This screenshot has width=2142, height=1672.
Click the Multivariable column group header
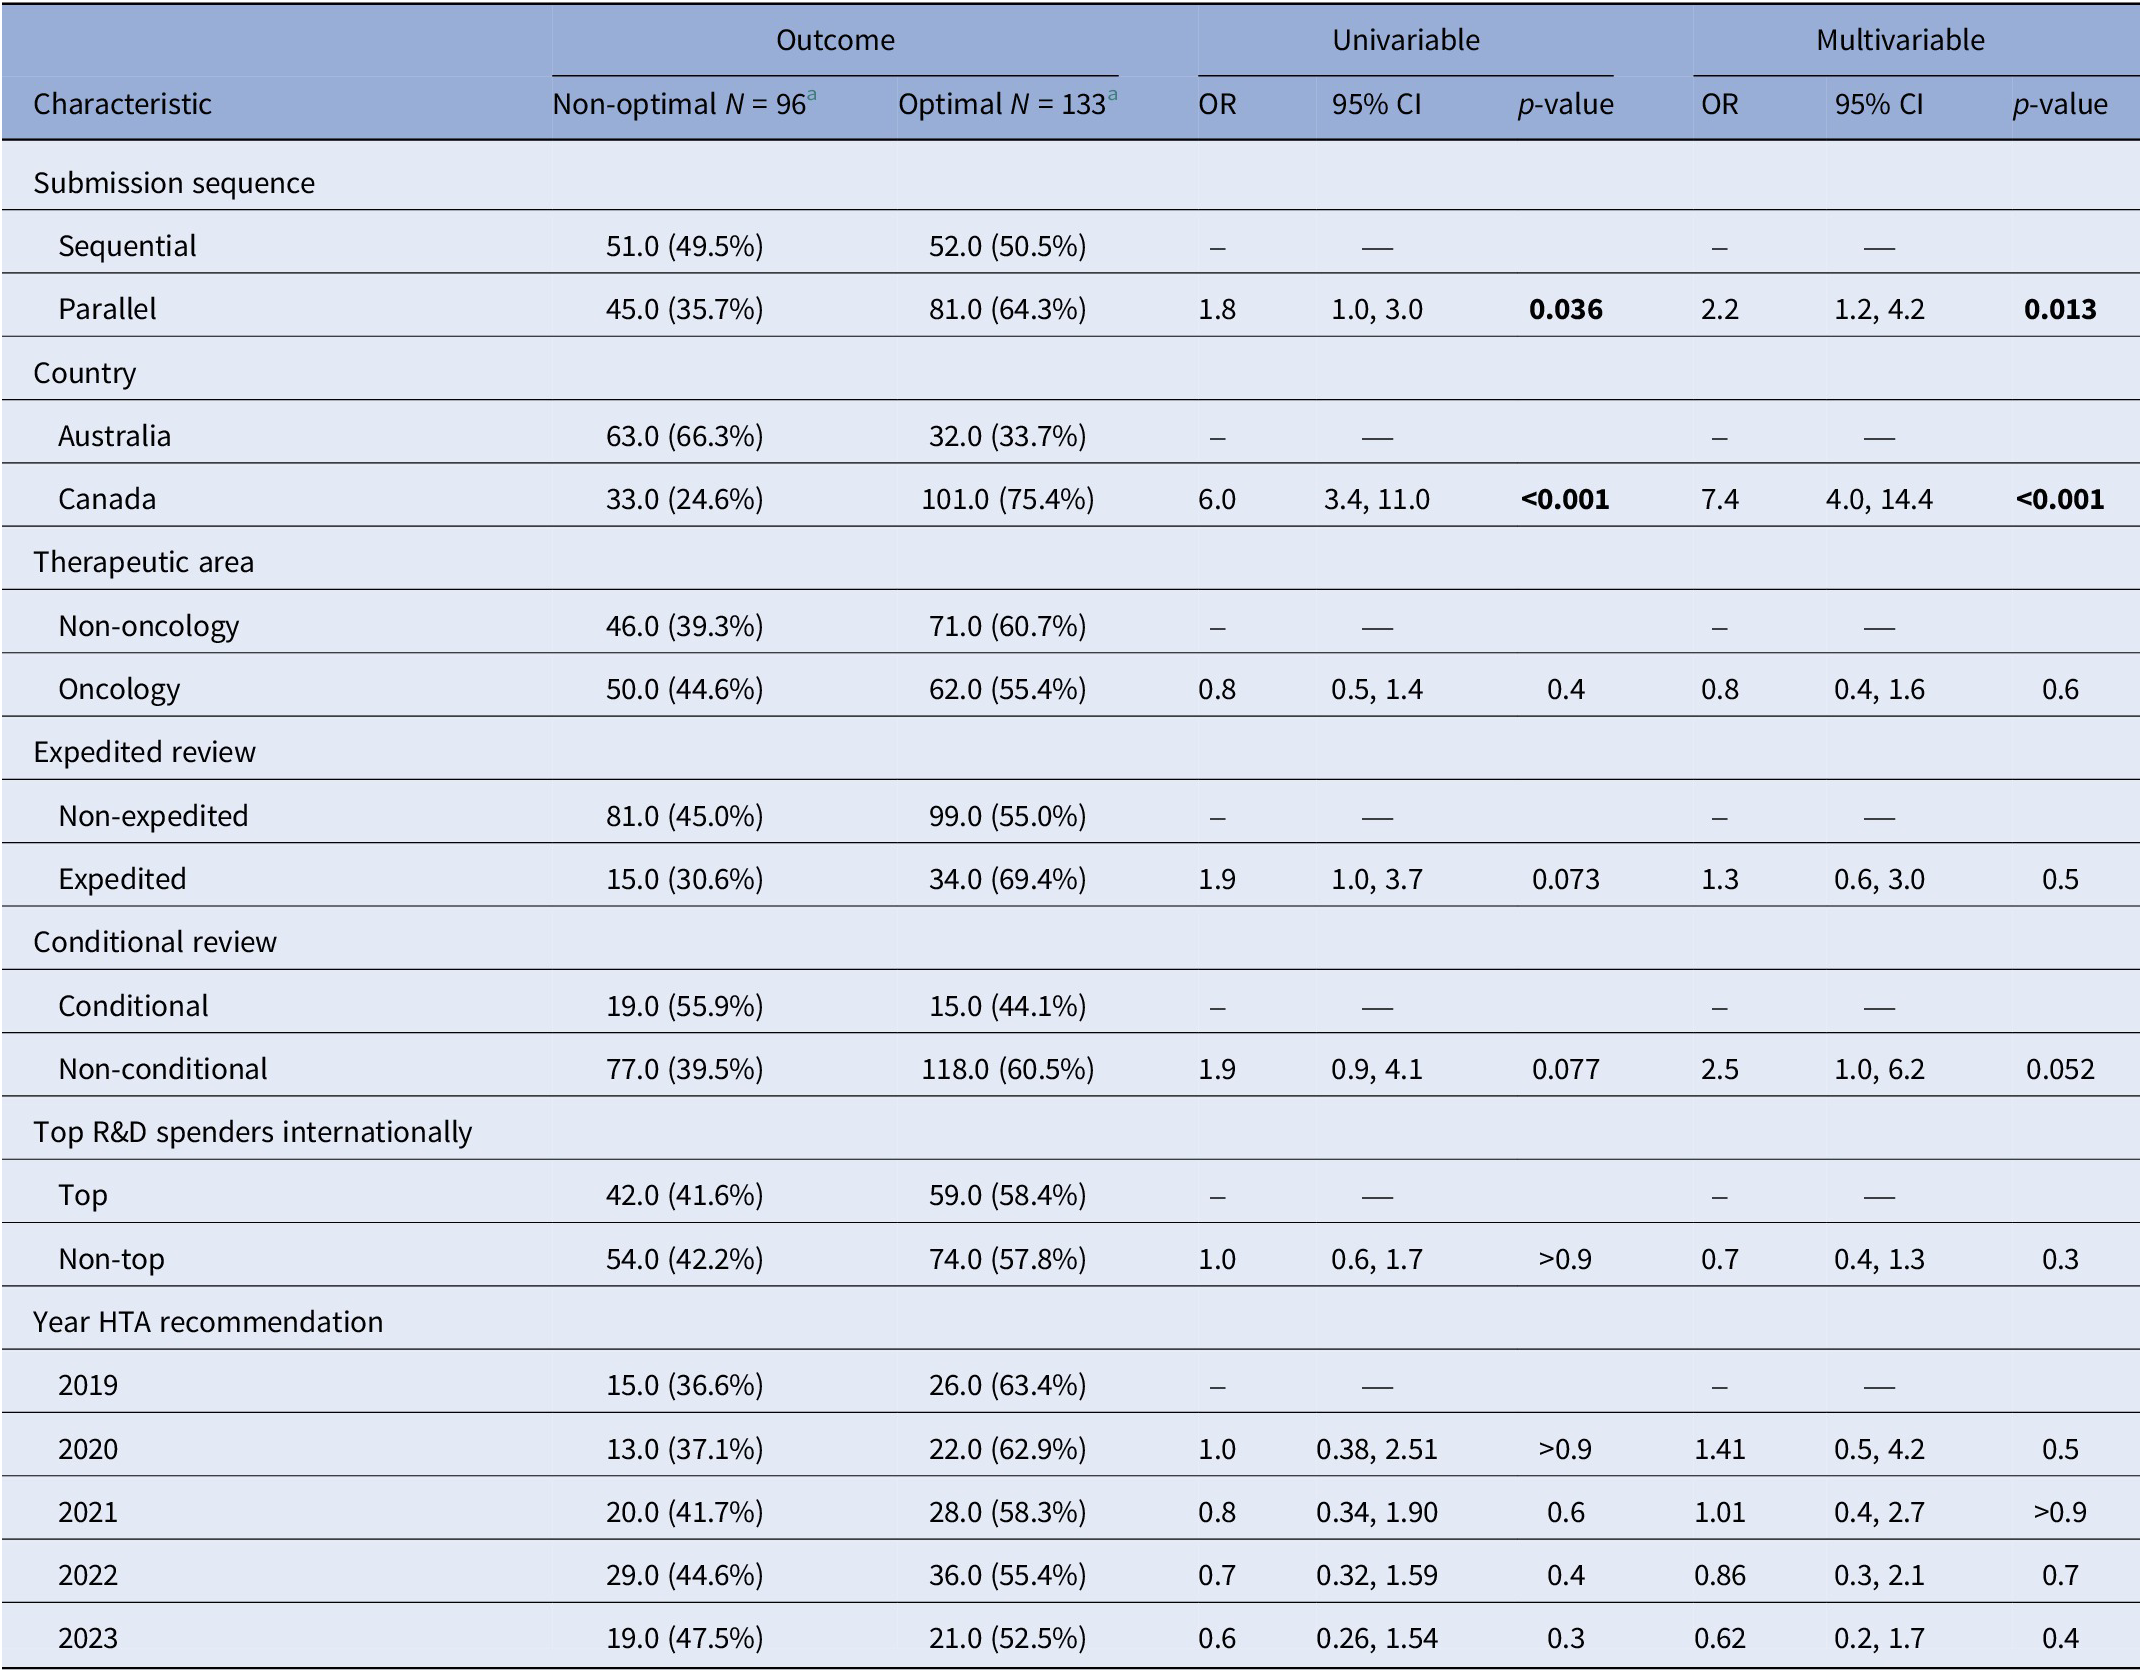1900,40
